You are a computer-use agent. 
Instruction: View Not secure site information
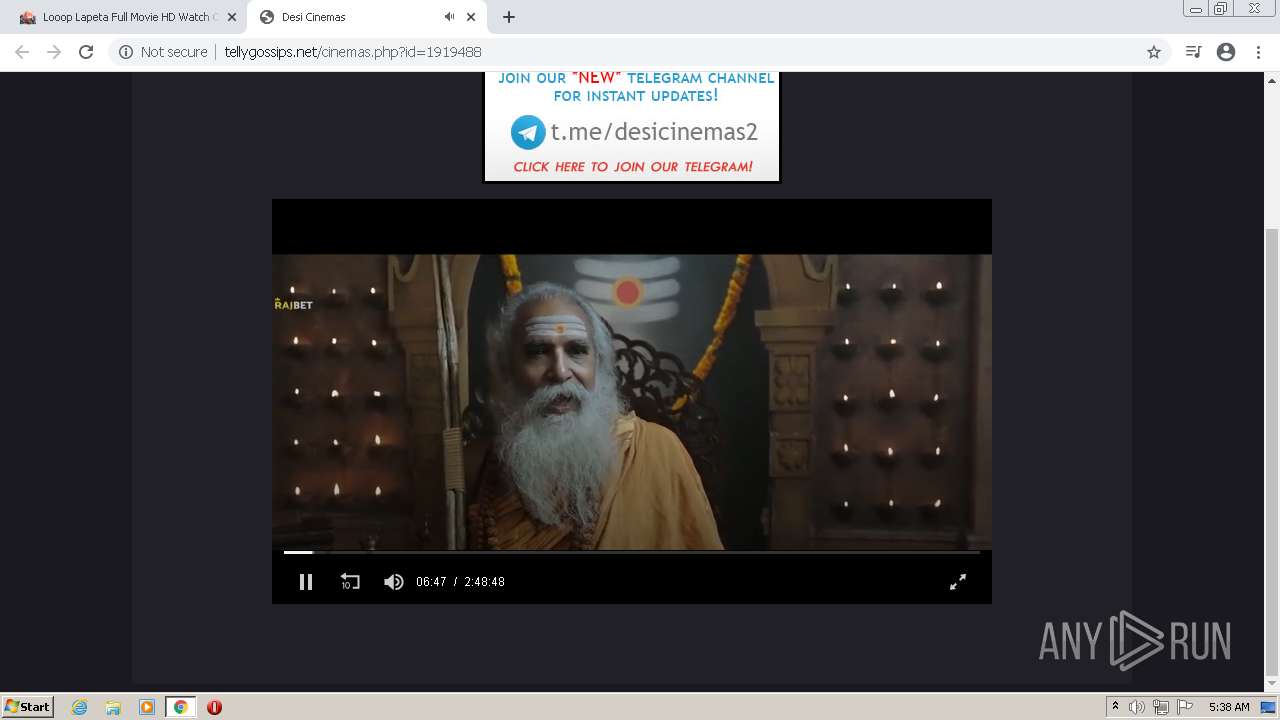click(x=163, y=52)
